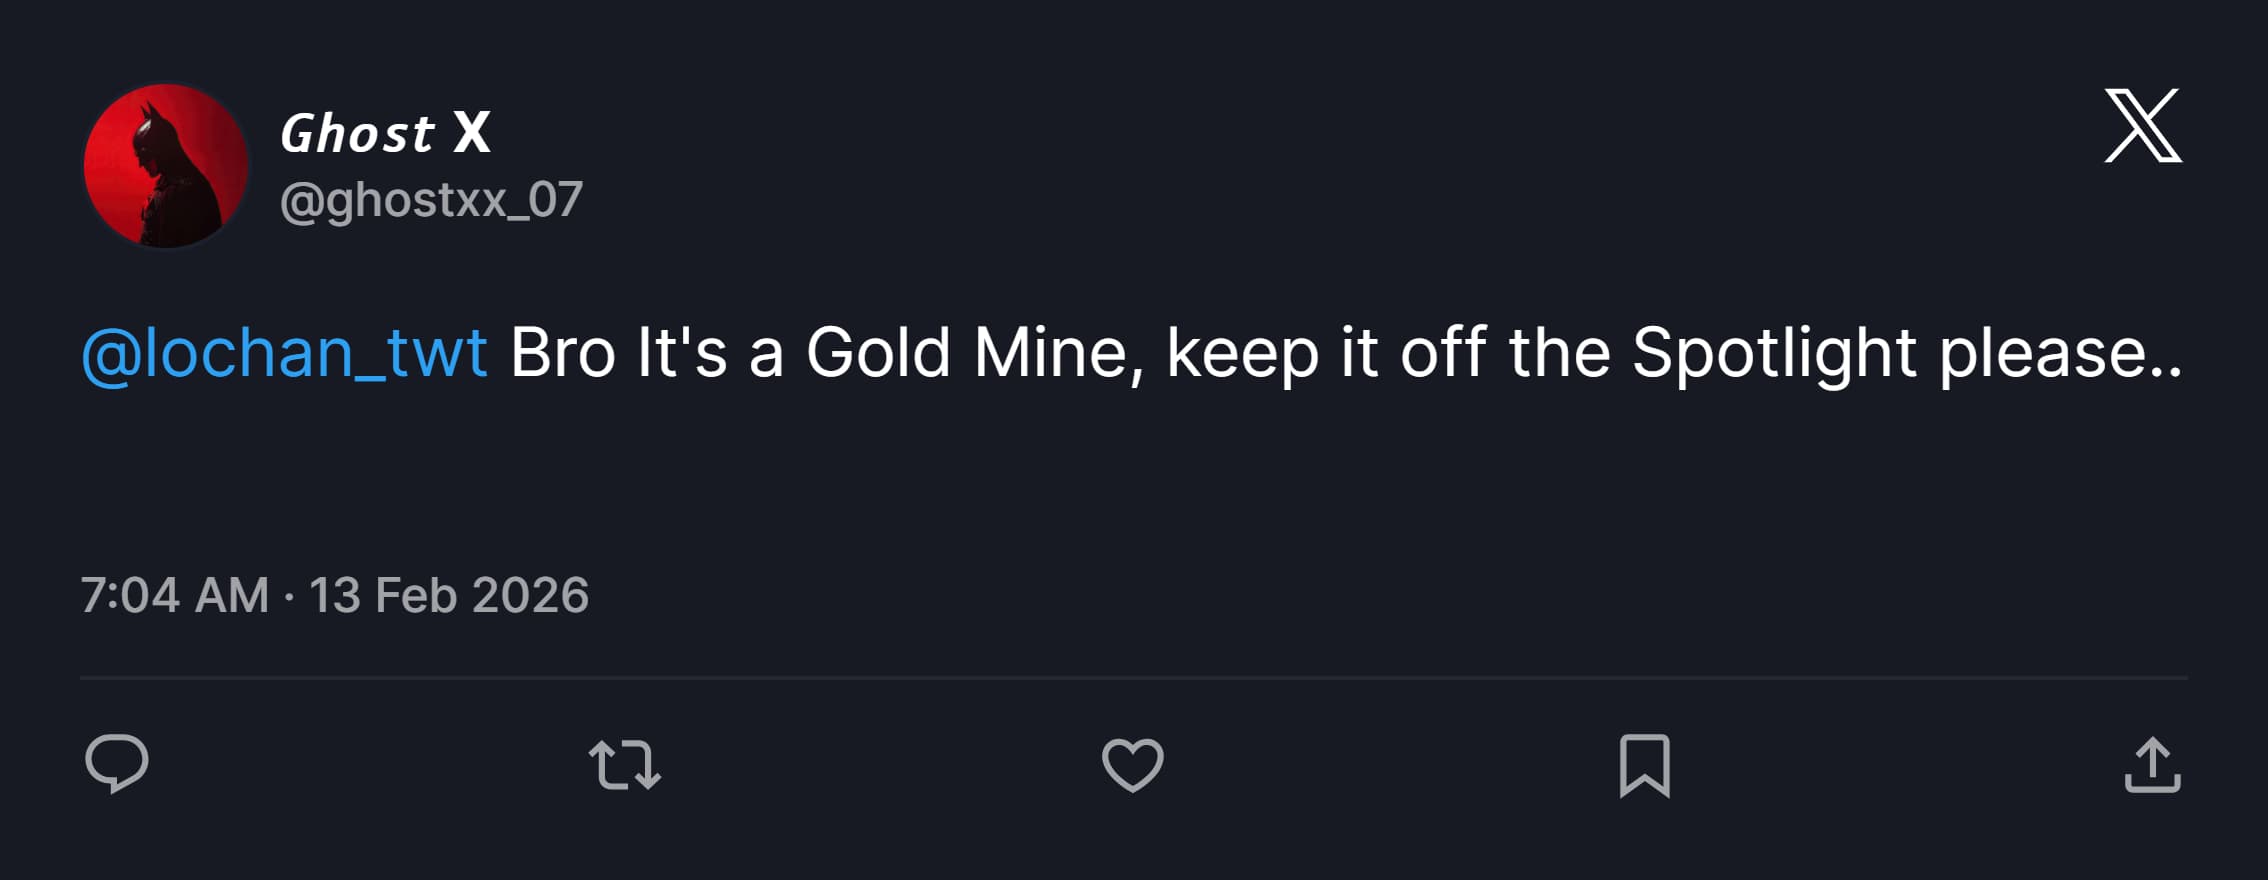Click the bold "X" in the display name
Viewport: 2268px width, 880px height.
coord(472,133)
